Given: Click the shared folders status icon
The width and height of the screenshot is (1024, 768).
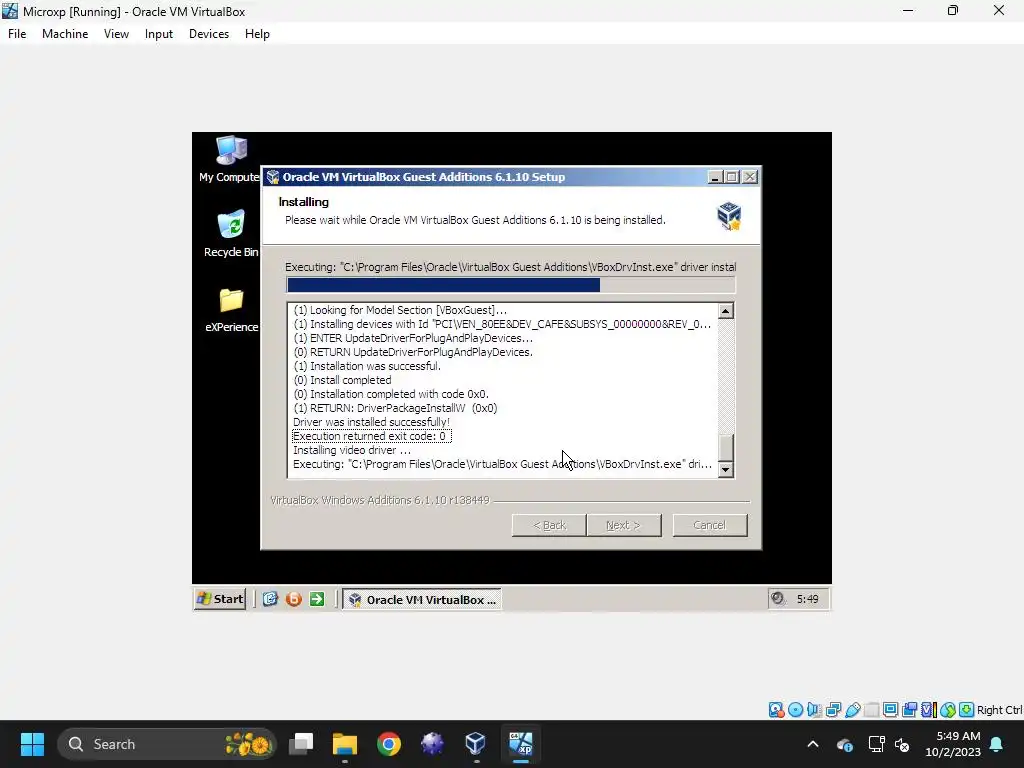Looking at the screenshot, I should 871,710.
